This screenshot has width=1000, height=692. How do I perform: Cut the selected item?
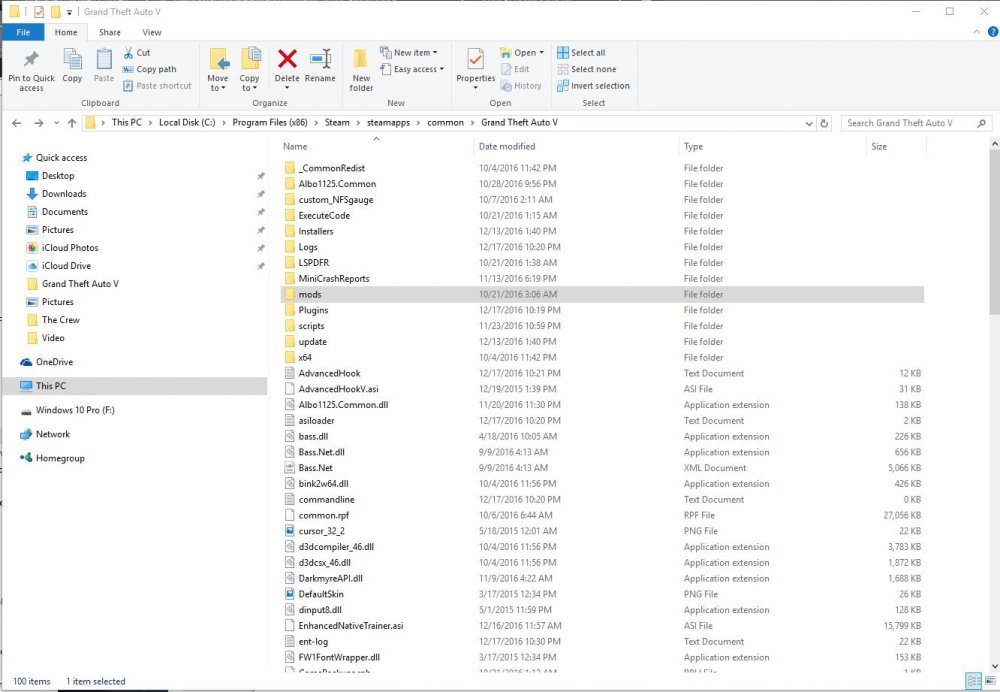(x=136, y=52)
